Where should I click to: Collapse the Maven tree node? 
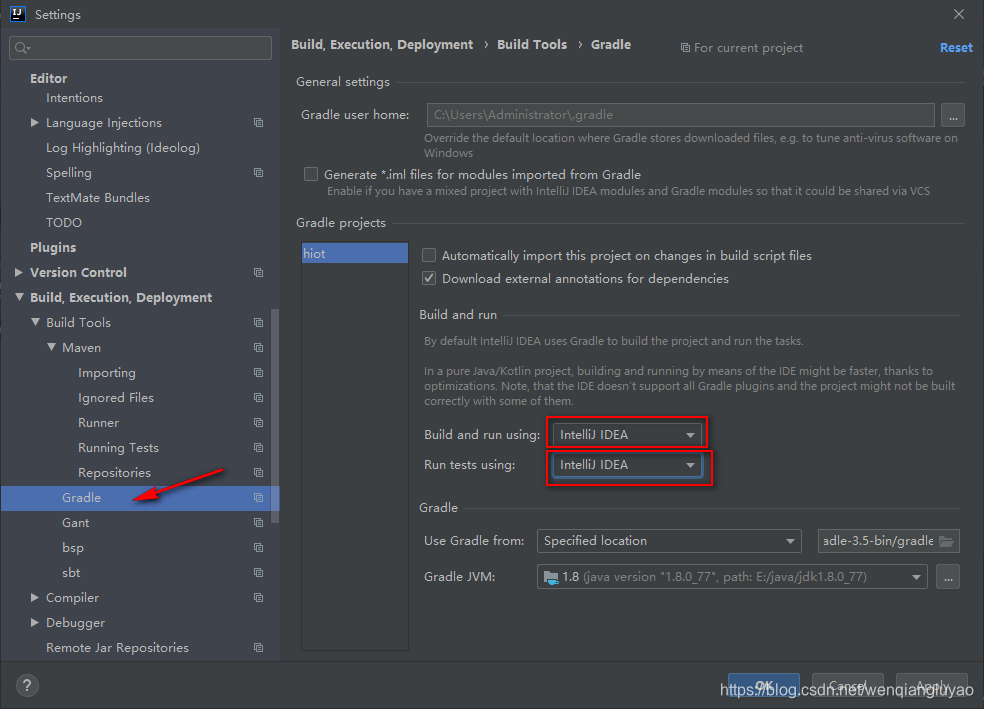(x=51, y=347)
